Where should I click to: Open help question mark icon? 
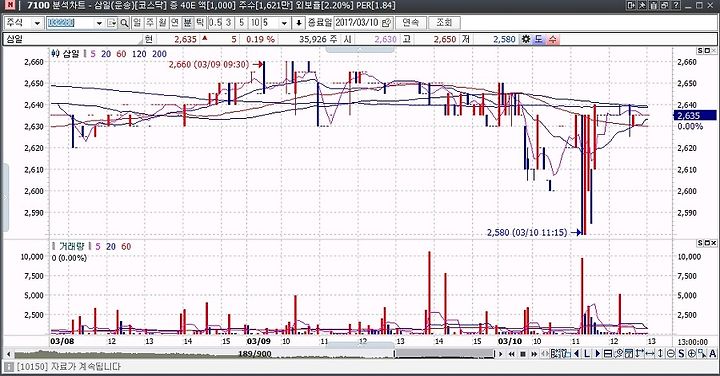click(x=676, y=6)
